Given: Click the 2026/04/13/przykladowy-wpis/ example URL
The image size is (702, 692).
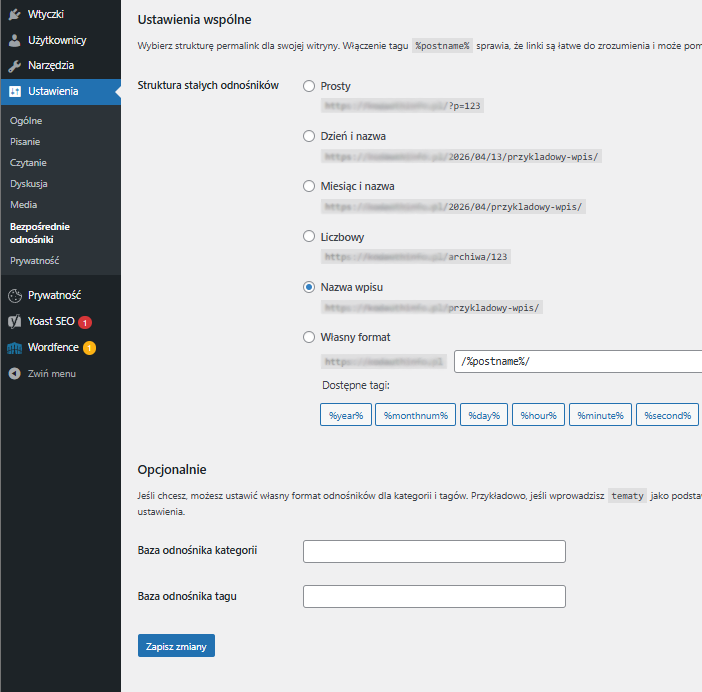Looking at the screenshot, I should click(x=461, y=157).
